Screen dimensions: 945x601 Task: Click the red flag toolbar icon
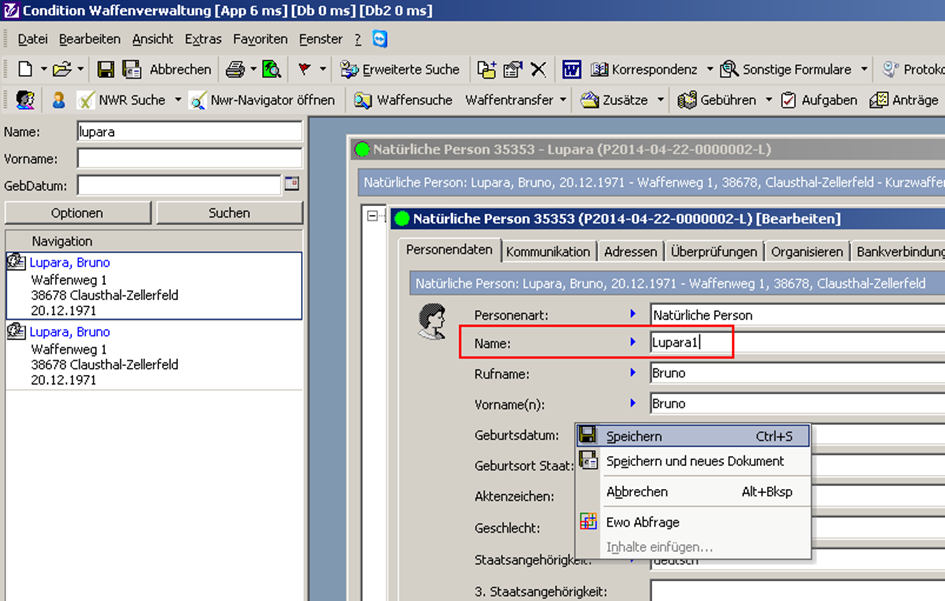(x=304, y=69)
